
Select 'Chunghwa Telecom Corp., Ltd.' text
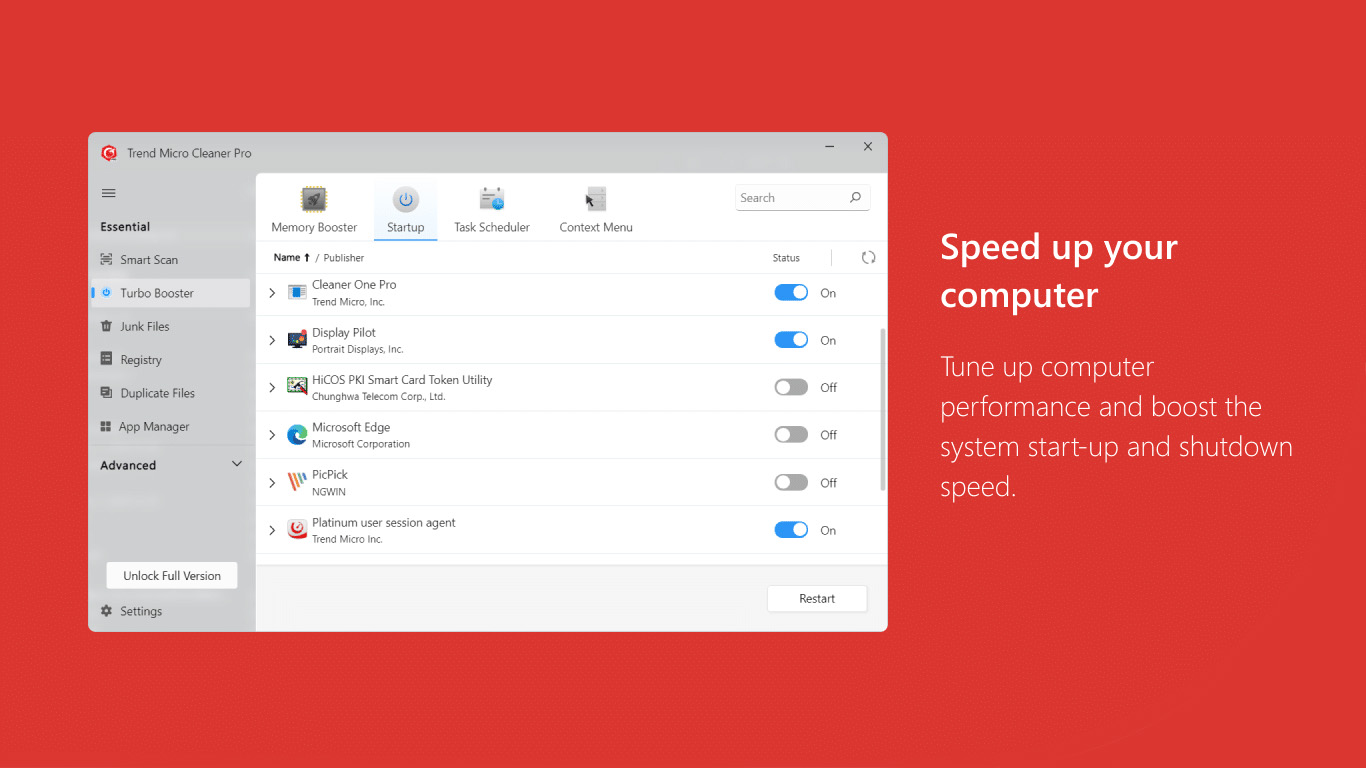click(x=379, y=397)
